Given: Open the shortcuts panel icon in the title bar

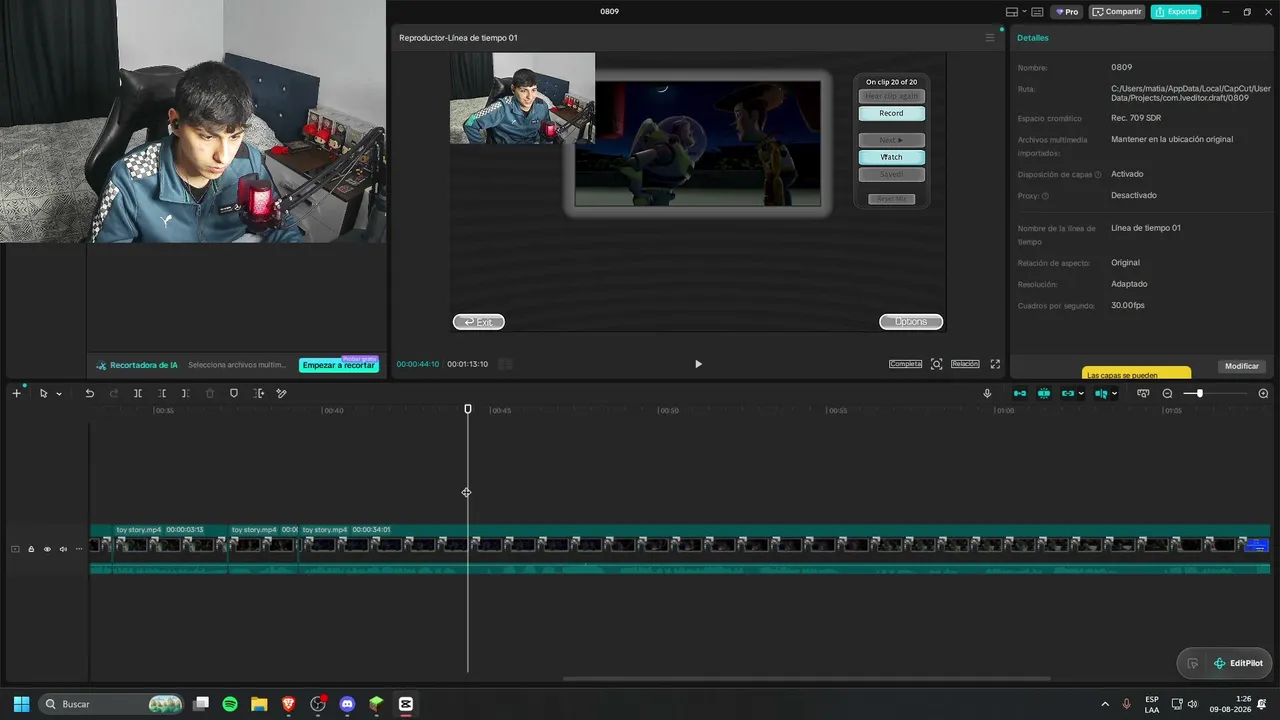Looking at the screenshot, I should point(1037,12).
